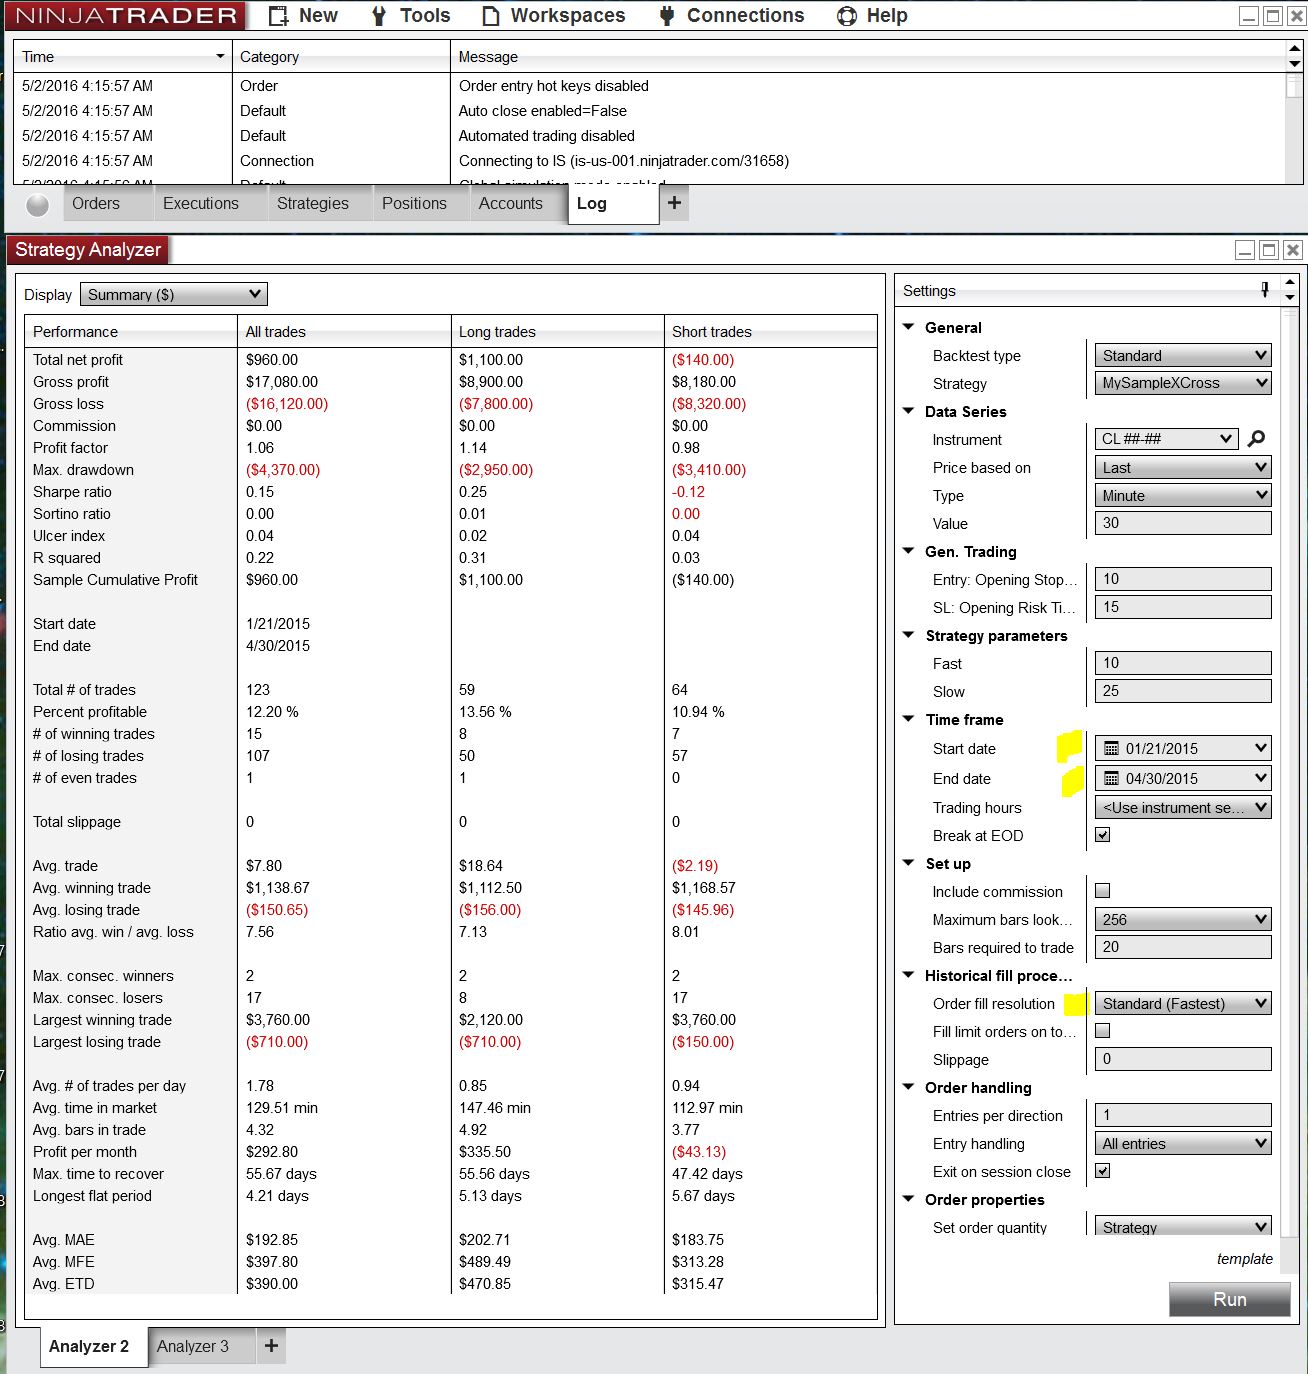Screen dimensions: 1308x1374
Task: Enable Fill limit orders on touch
Action: click(x=1103, y=1031)
